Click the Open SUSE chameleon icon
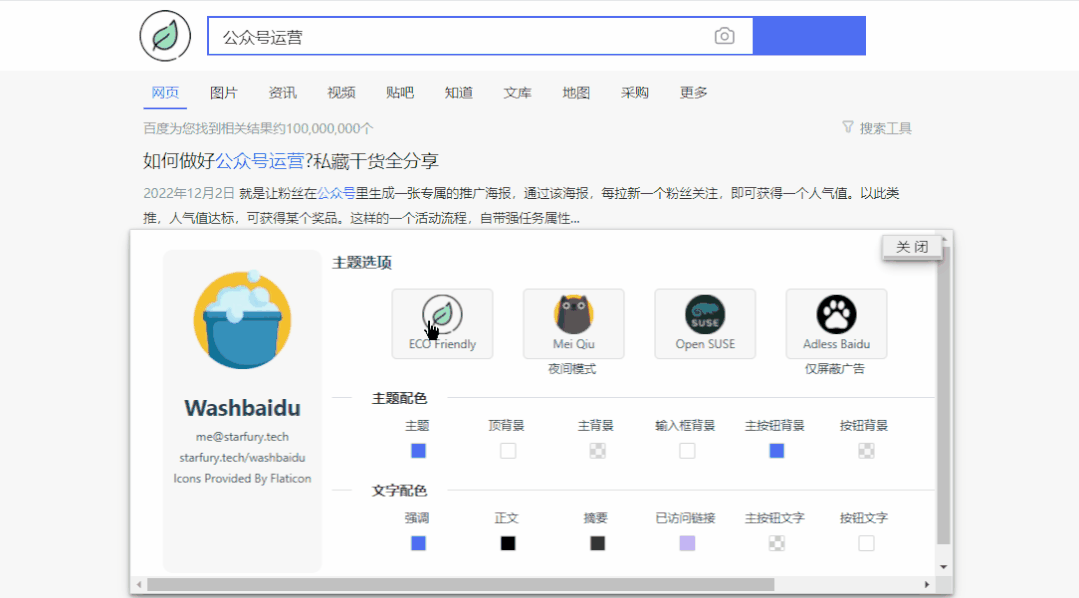The height and width of the screenshot is (598, 1079). (705, 313)
